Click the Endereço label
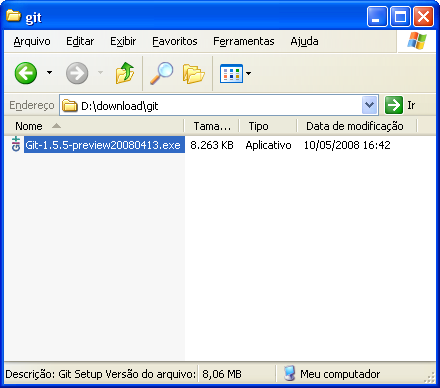440x388 pixels. (x=31, y=105)
